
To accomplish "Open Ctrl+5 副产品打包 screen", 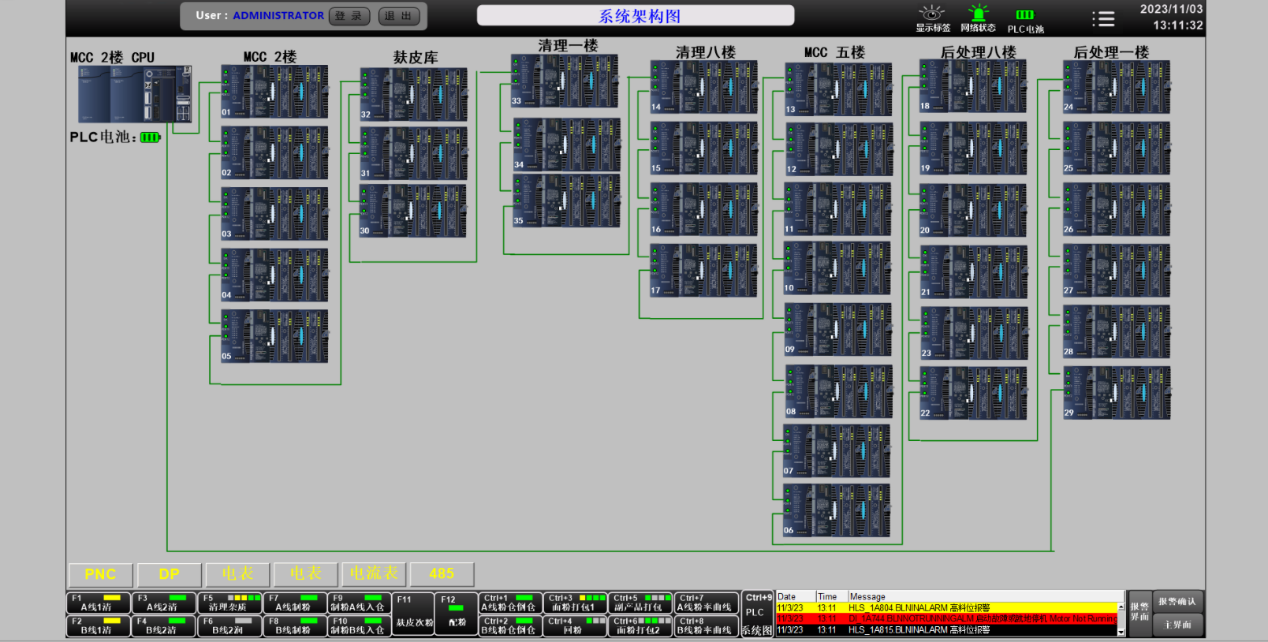I will 641,602.
